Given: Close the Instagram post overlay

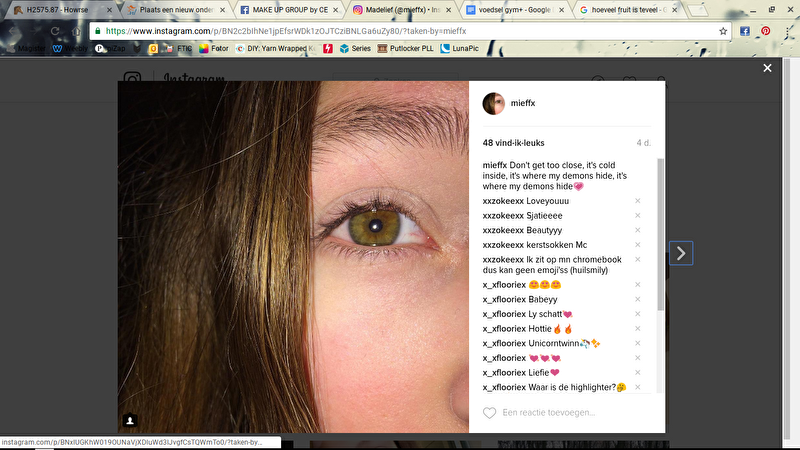Looking at the screenshot, I should coord(767,68).
